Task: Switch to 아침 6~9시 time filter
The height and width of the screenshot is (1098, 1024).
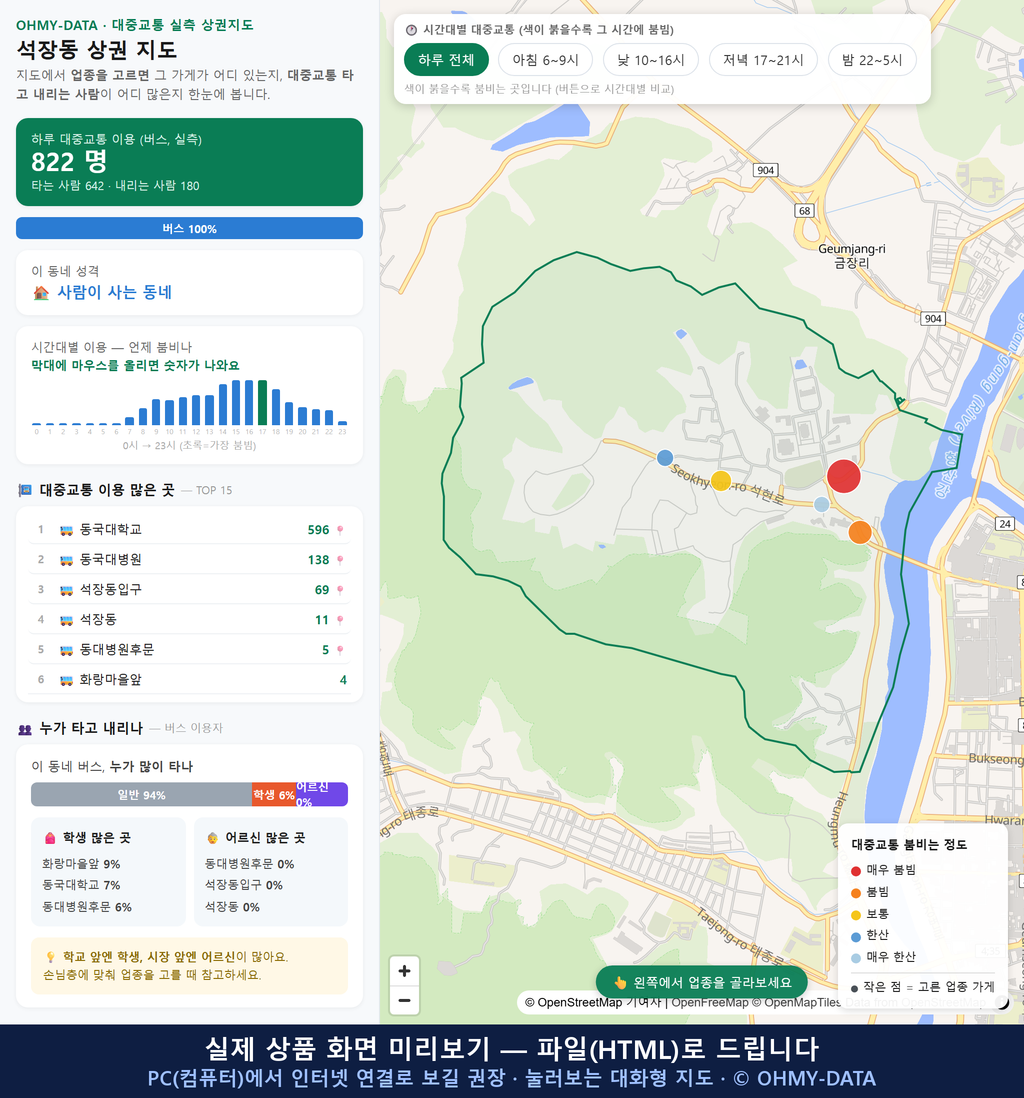Action: tap(546, 60)
